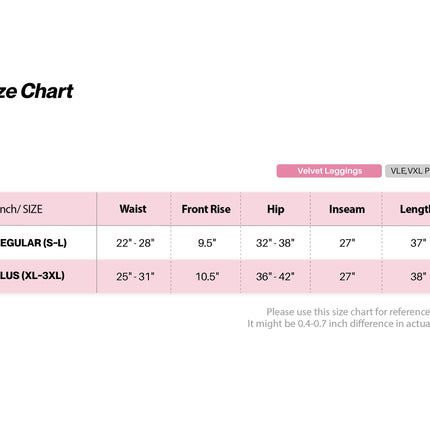430x430 pixels.
Task: Click the 32" - 38" hip value
Action: coord(275,243)
